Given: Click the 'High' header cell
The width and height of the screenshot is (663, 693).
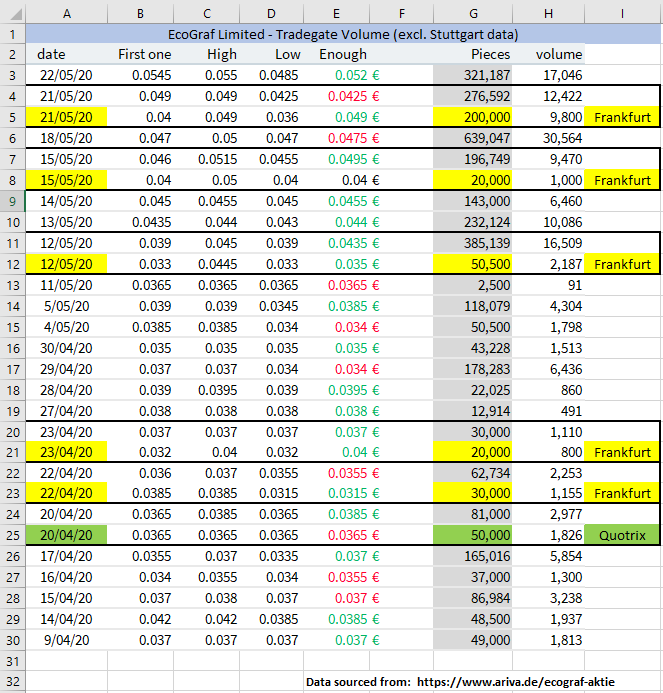Looking at the screenshot, I should click(206, 54).
